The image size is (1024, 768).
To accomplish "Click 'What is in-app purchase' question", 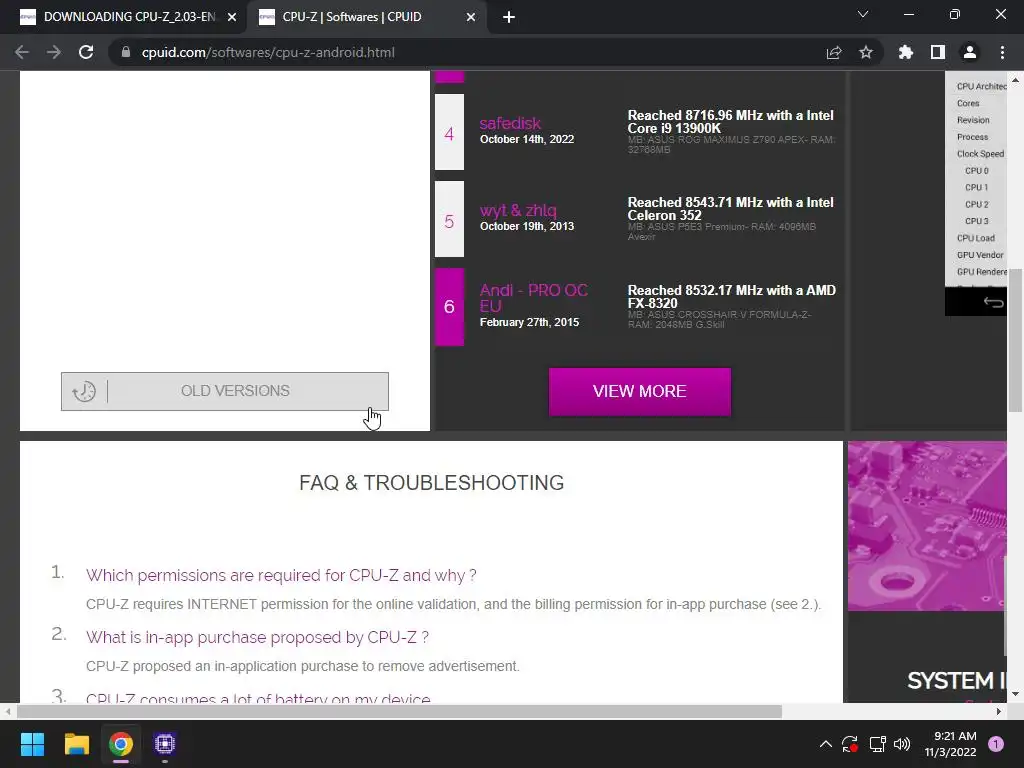I will [257, 637].
